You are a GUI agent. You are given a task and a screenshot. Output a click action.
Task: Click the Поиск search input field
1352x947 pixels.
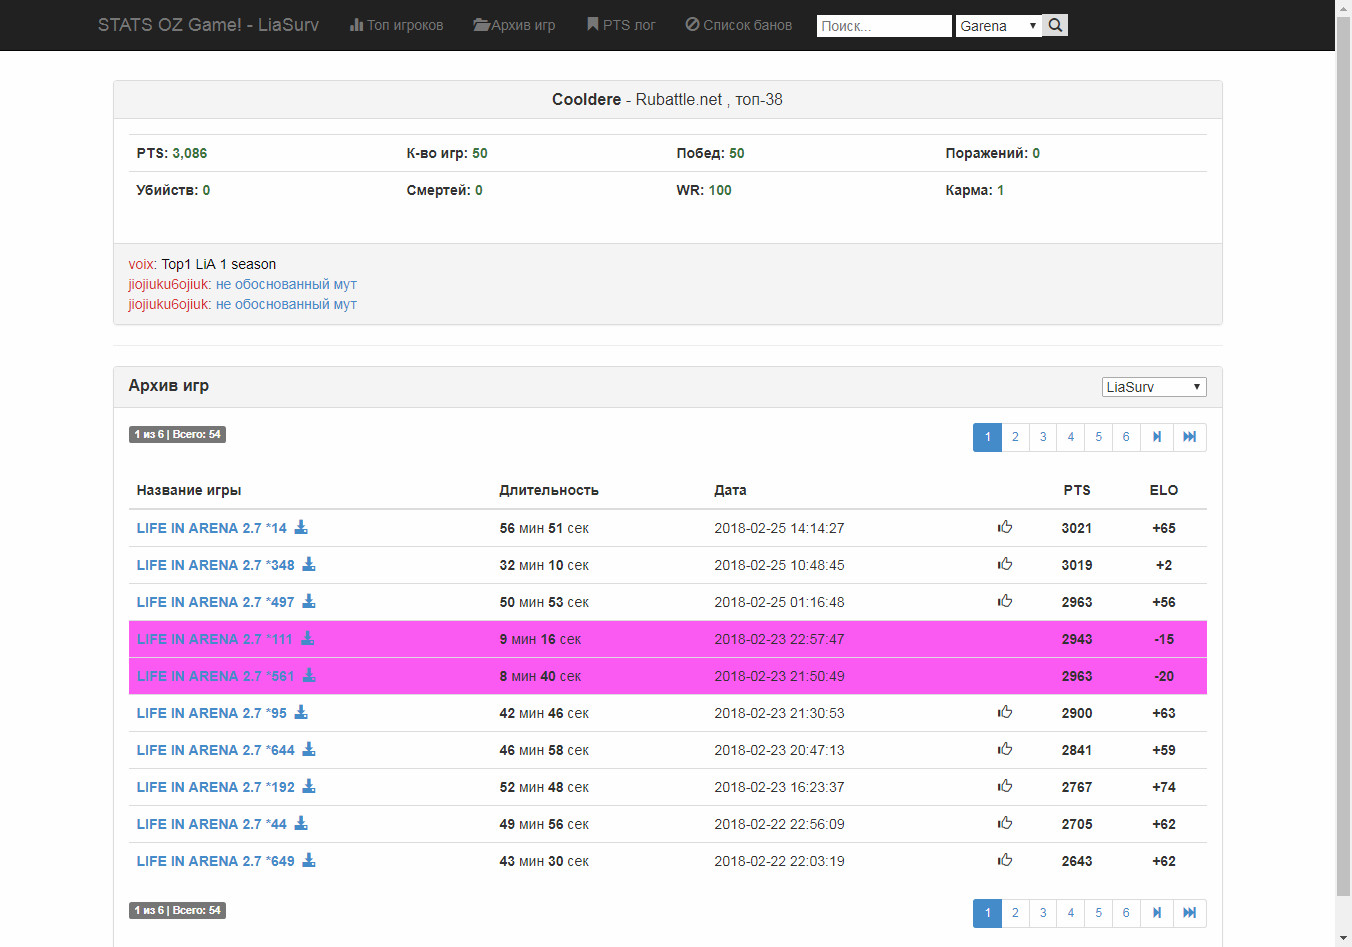(884, 26)
